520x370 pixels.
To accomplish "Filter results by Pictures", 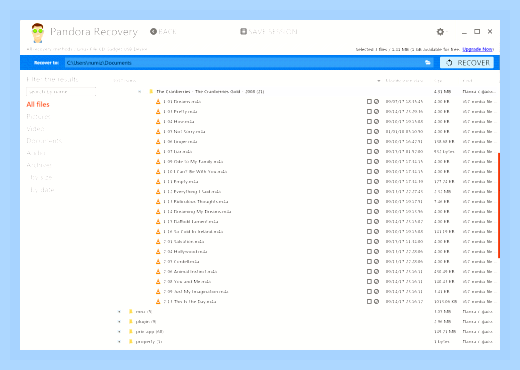I will tap(38, 117).
